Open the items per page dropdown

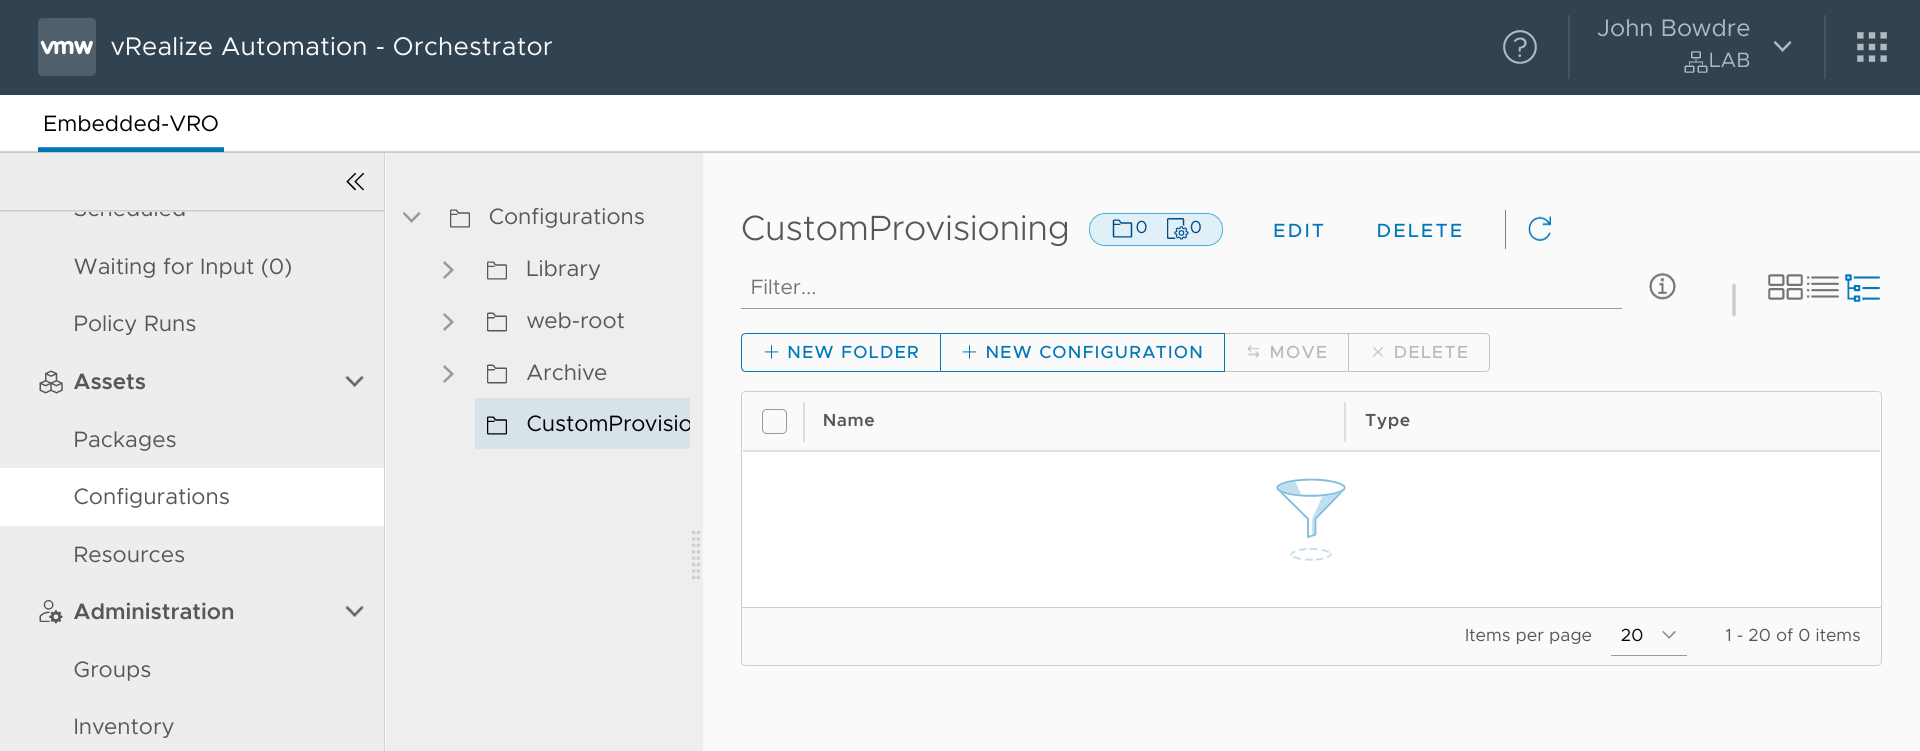click(1648, 635)
